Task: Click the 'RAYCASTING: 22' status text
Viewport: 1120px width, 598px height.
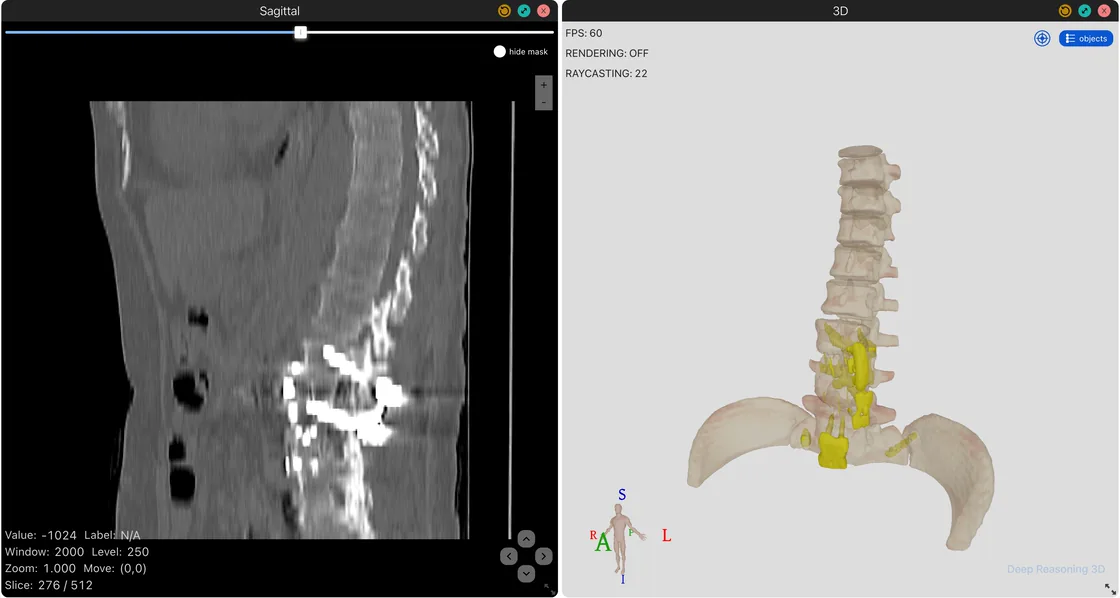Action: (606, 74)
